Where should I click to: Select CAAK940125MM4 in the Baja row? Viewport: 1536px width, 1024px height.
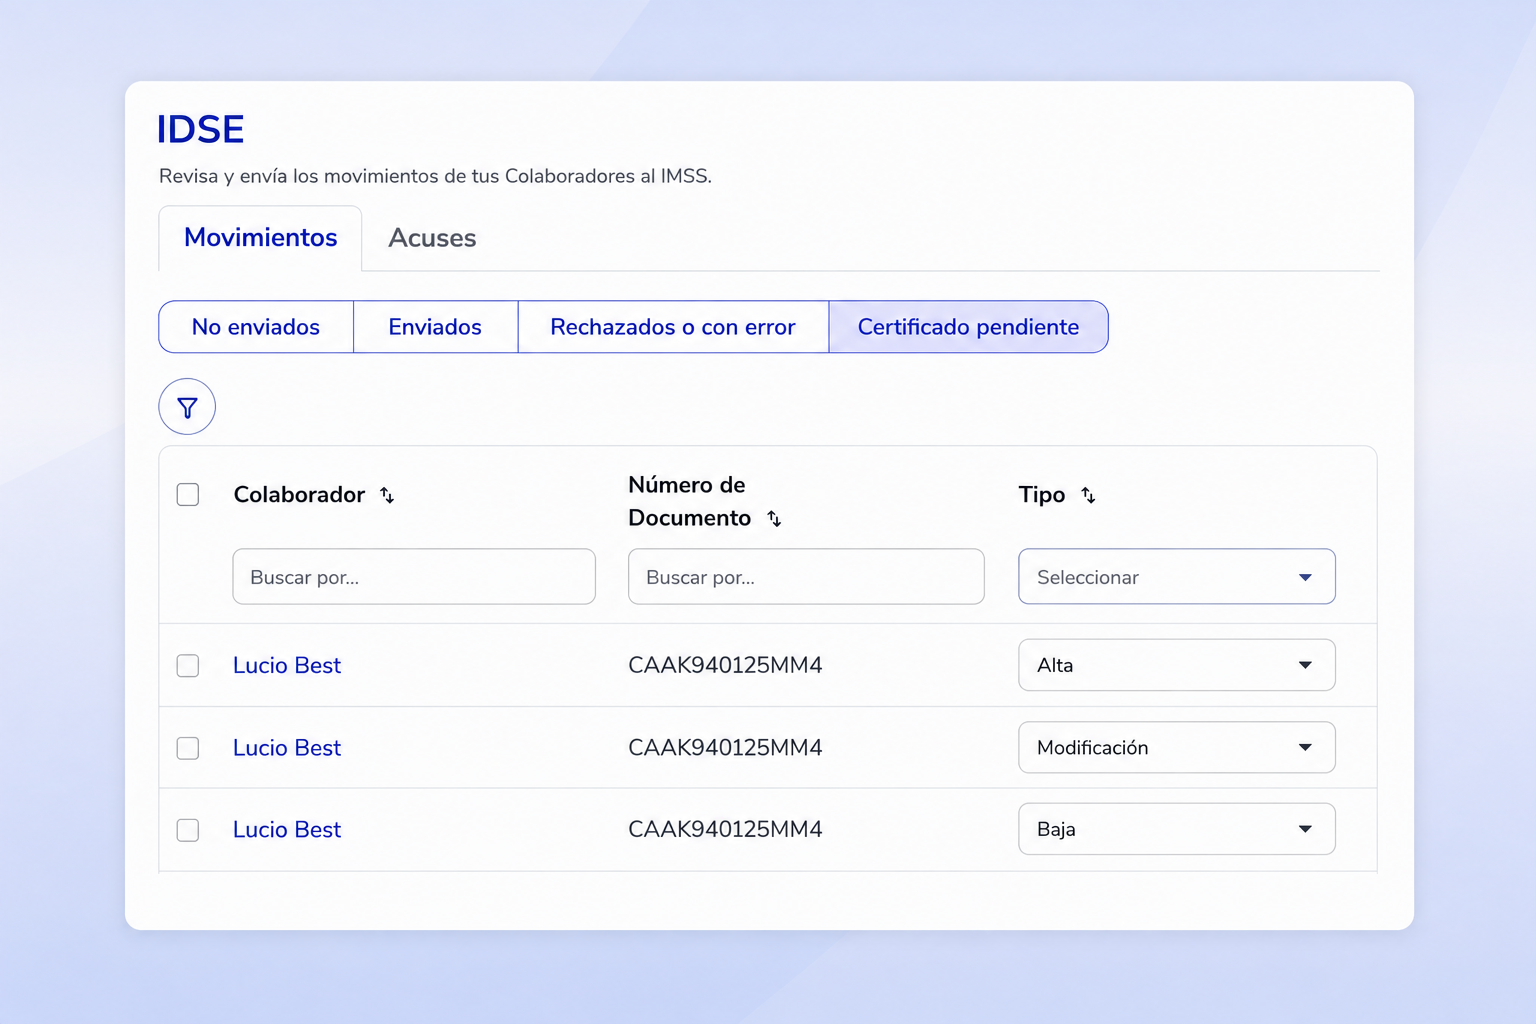pos(725,830)
